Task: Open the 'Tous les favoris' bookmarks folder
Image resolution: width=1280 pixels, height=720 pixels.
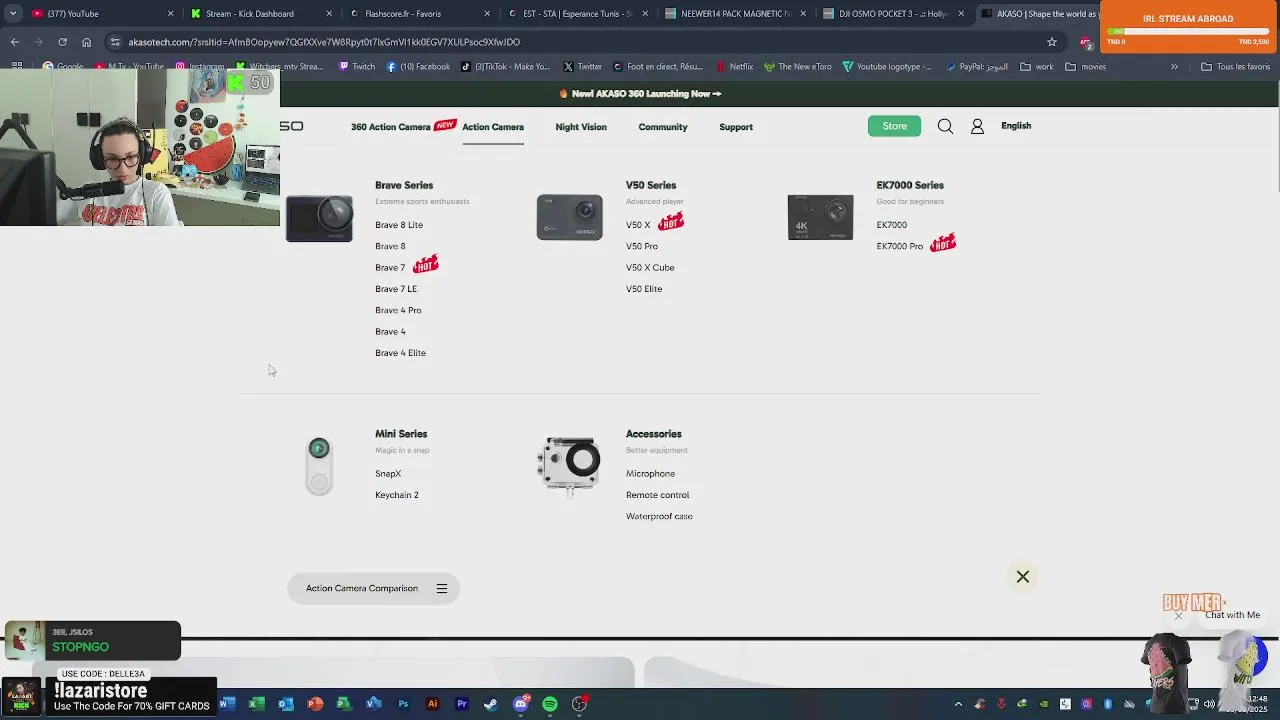Action: click(1236, 67)
